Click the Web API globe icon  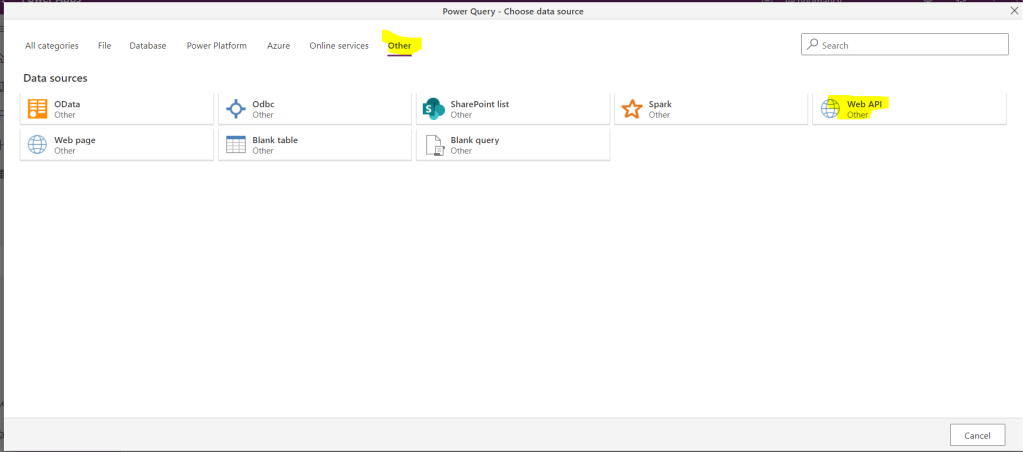tap(830, 109)
